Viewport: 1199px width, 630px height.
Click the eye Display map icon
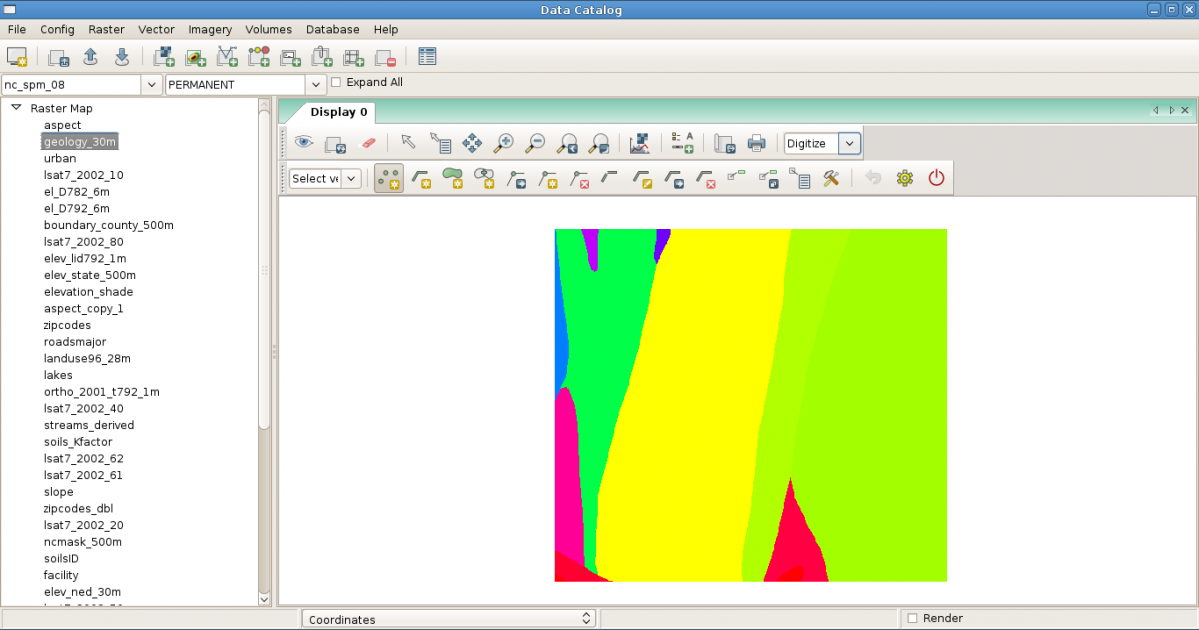pos(303,143)
